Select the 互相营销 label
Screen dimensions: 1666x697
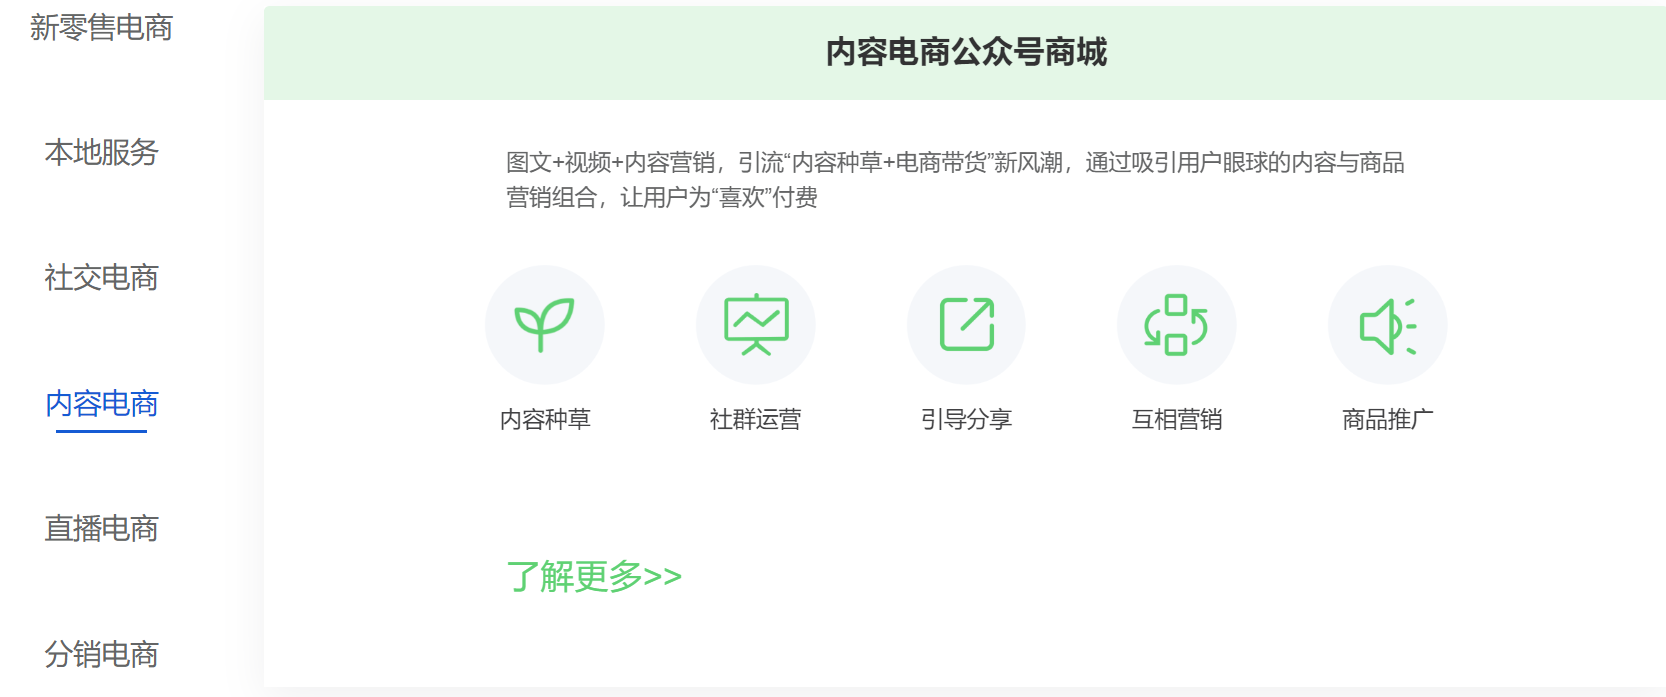tap(1177, 419)
